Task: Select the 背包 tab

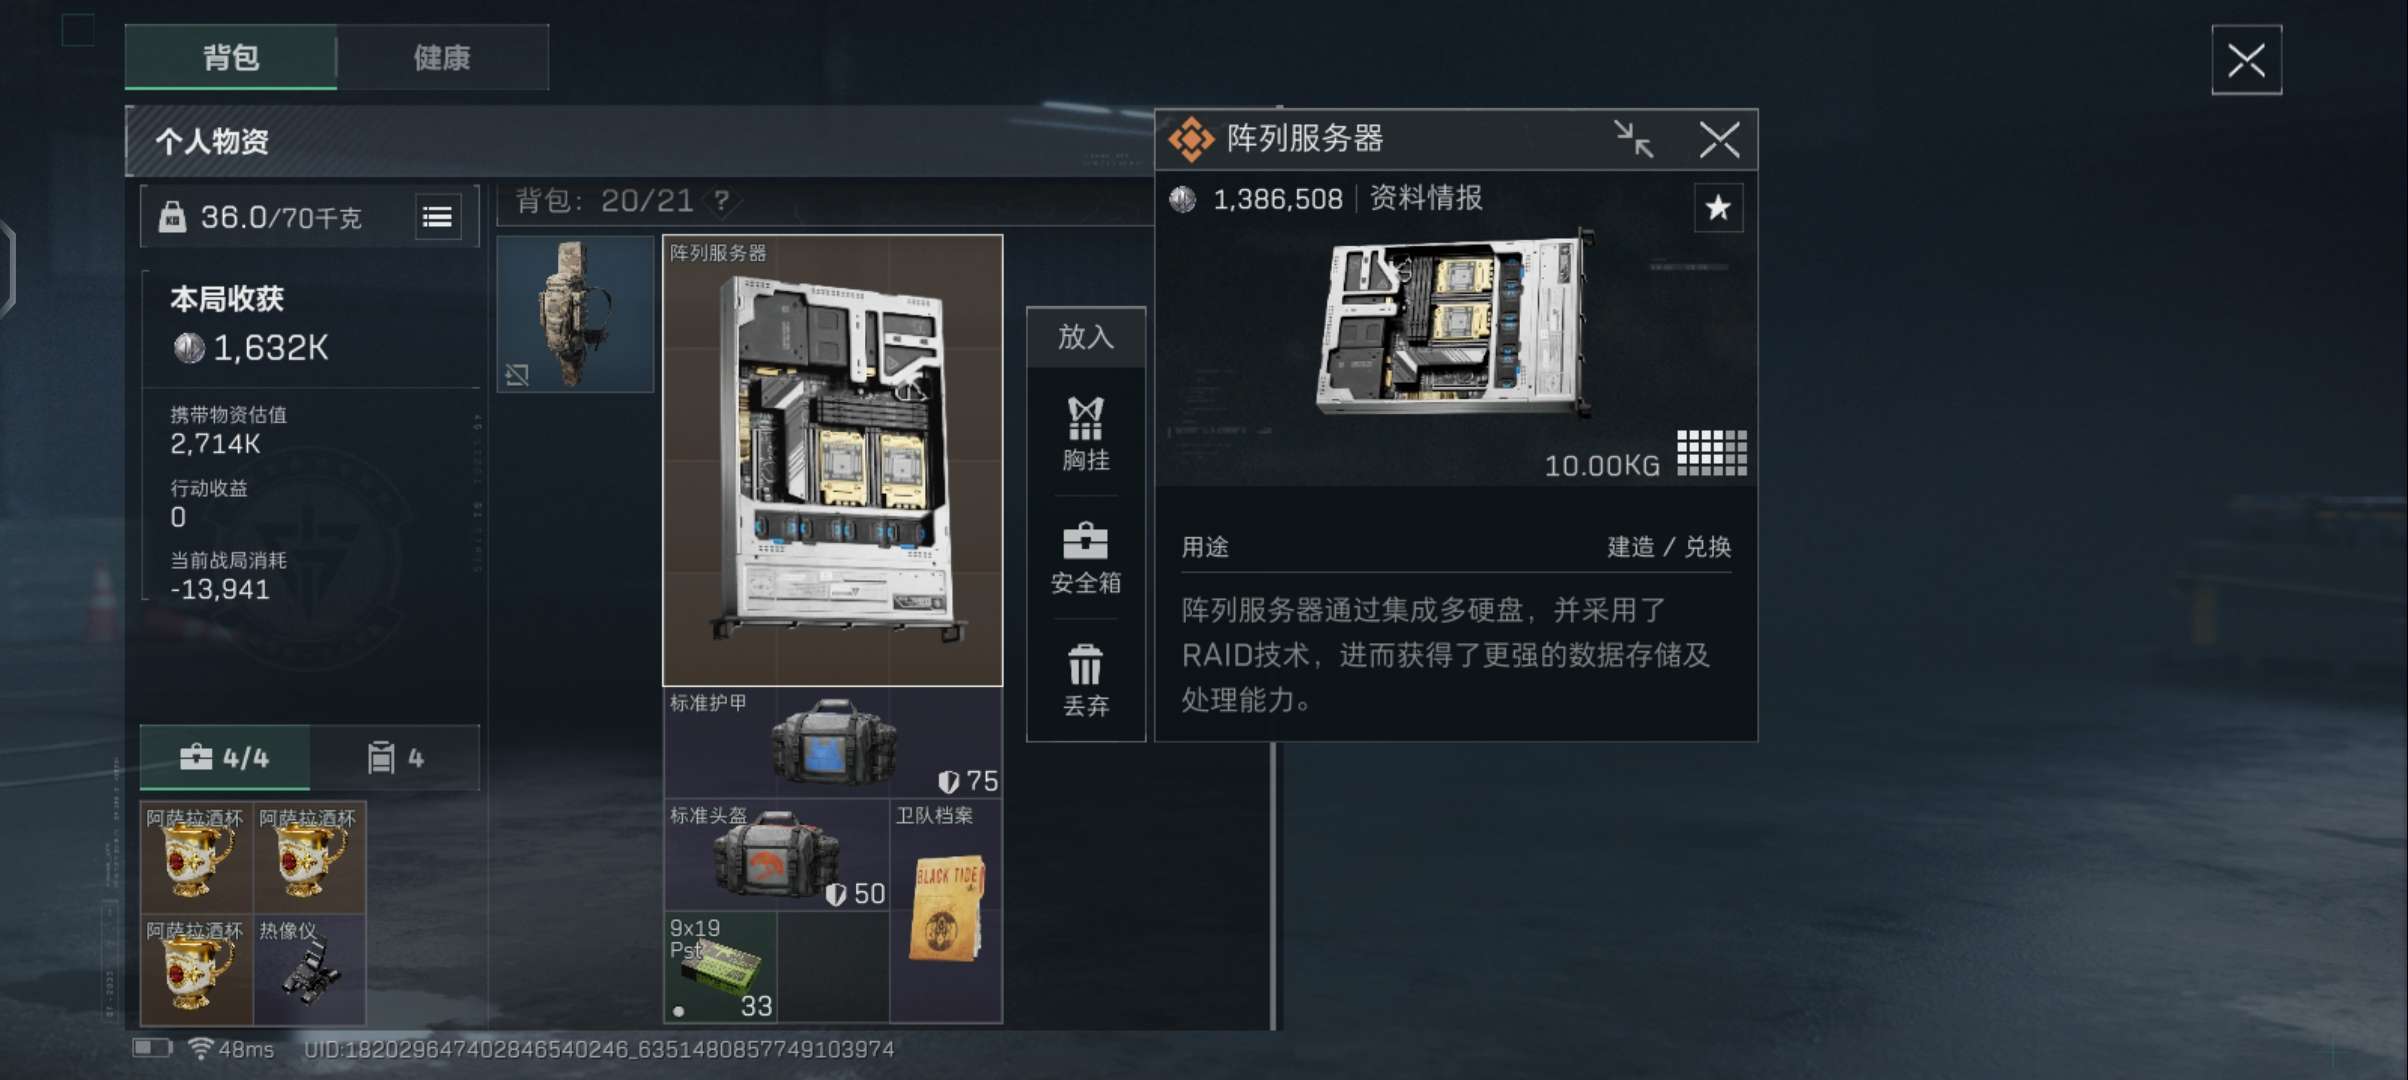Action: pyautogui.click(x=231, y=58)
